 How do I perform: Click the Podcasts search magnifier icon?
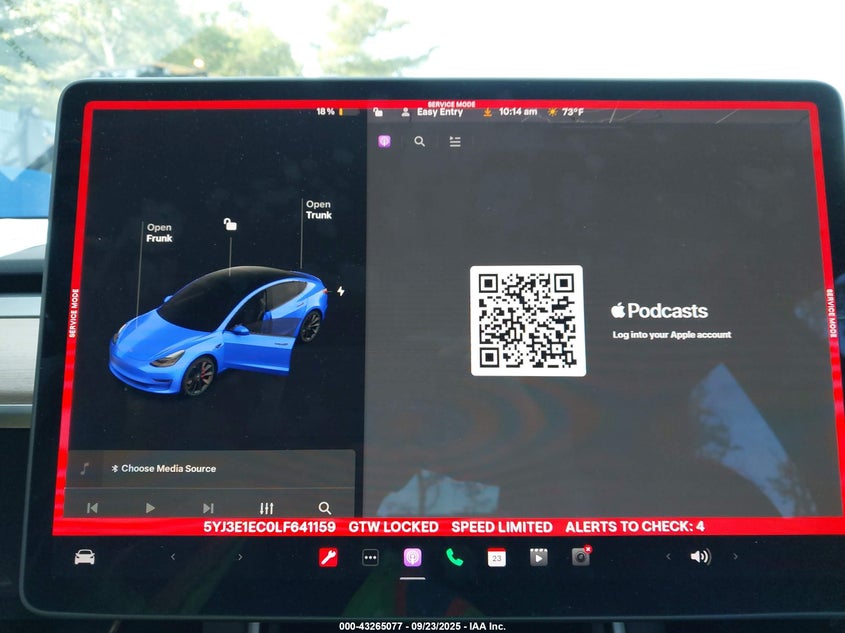point(419,142)
